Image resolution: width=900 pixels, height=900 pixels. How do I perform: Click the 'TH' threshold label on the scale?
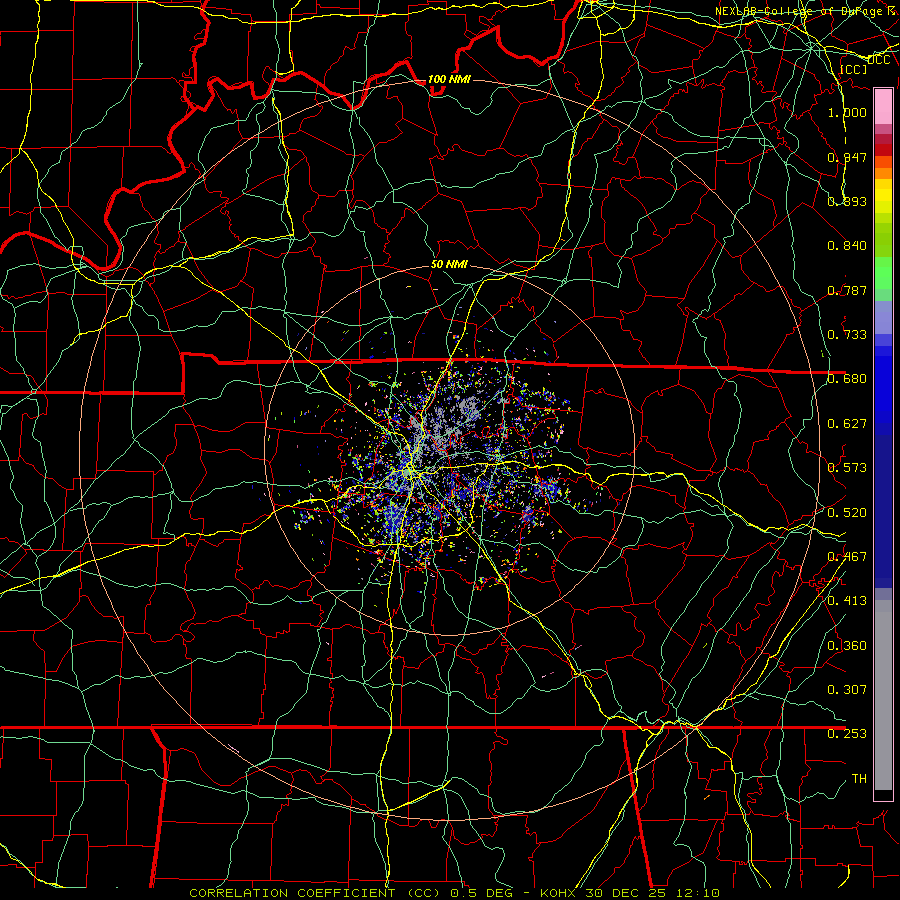point(859,778)
